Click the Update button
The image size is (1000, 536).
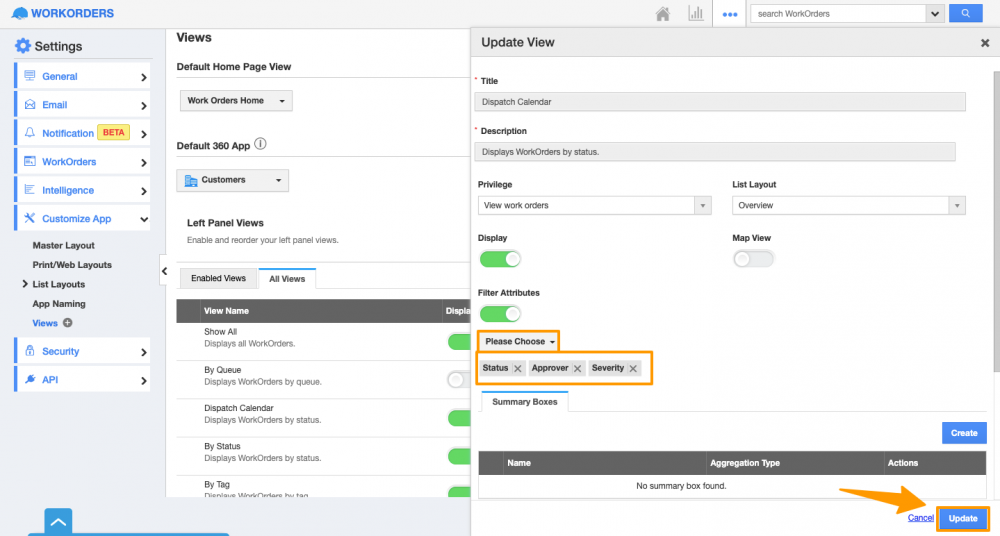pos(962,518)
